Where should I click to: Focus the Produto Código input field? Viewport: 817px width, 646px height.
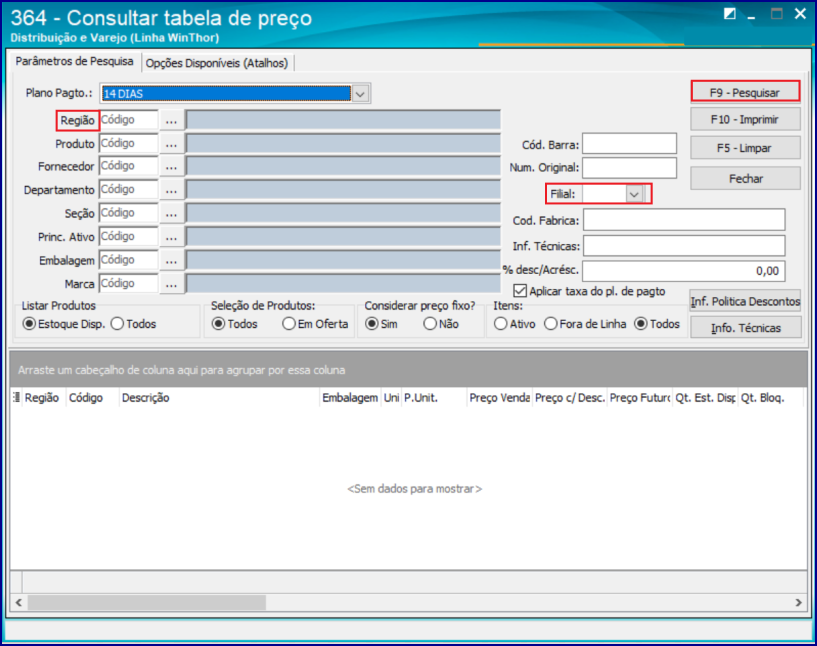[x=128, y=143]
